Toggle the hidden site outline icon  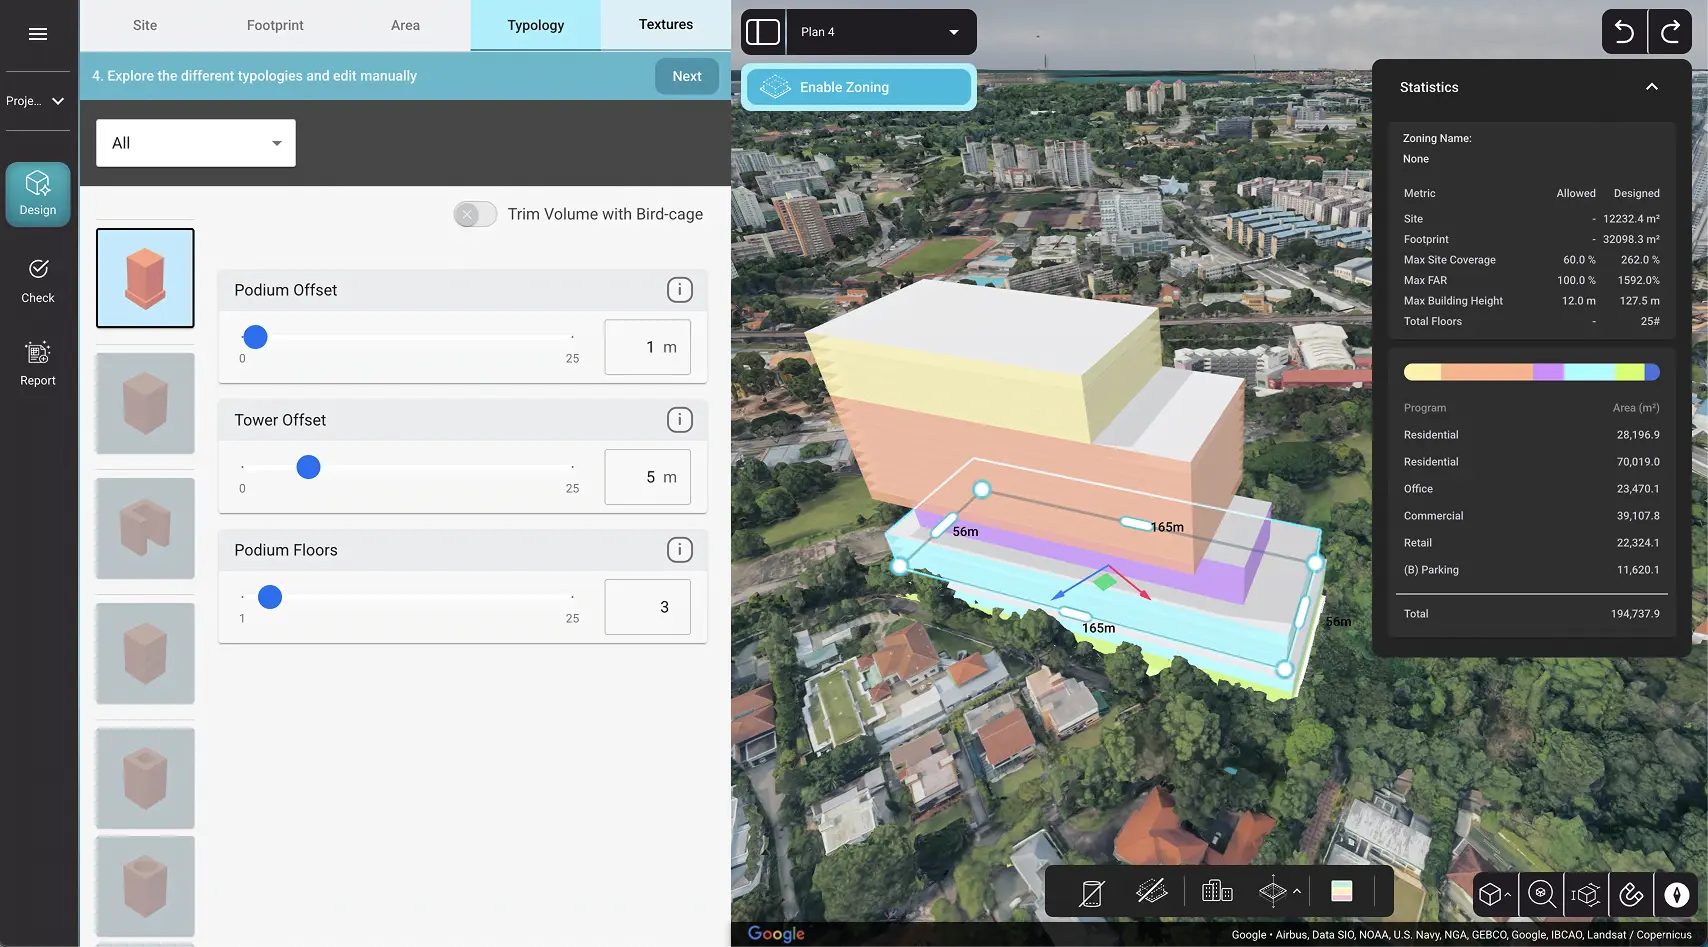point(1152,891)
